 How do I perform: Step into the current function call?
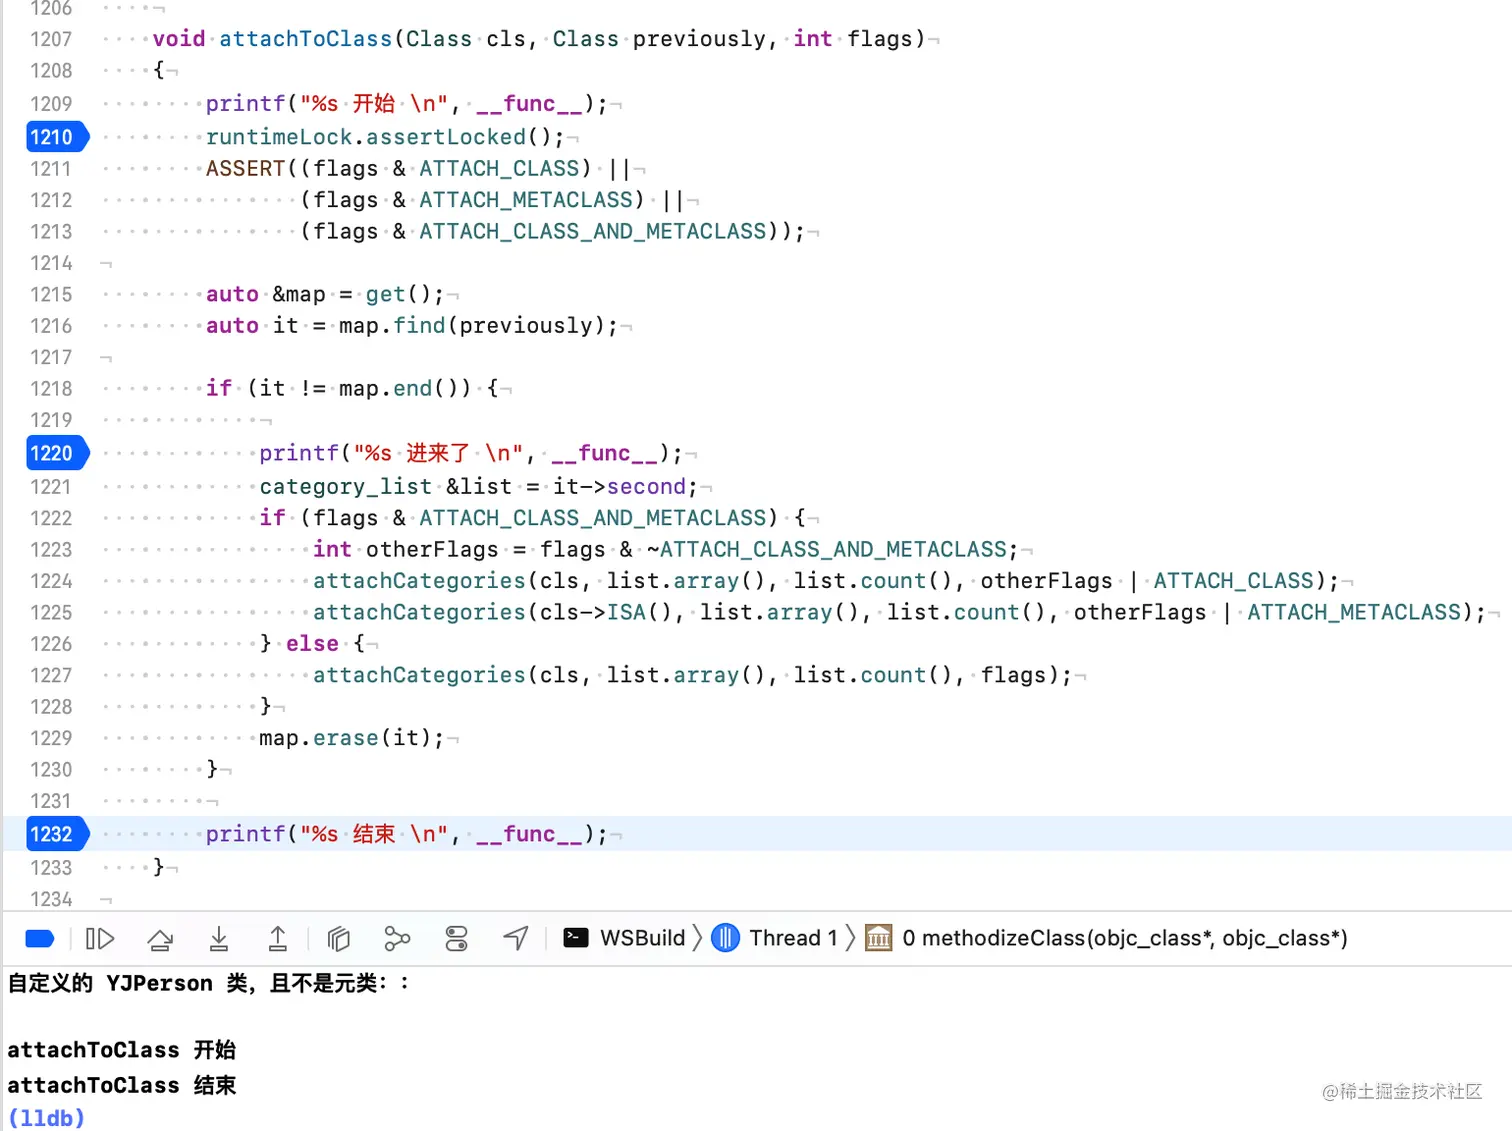[x=219, y=938]
